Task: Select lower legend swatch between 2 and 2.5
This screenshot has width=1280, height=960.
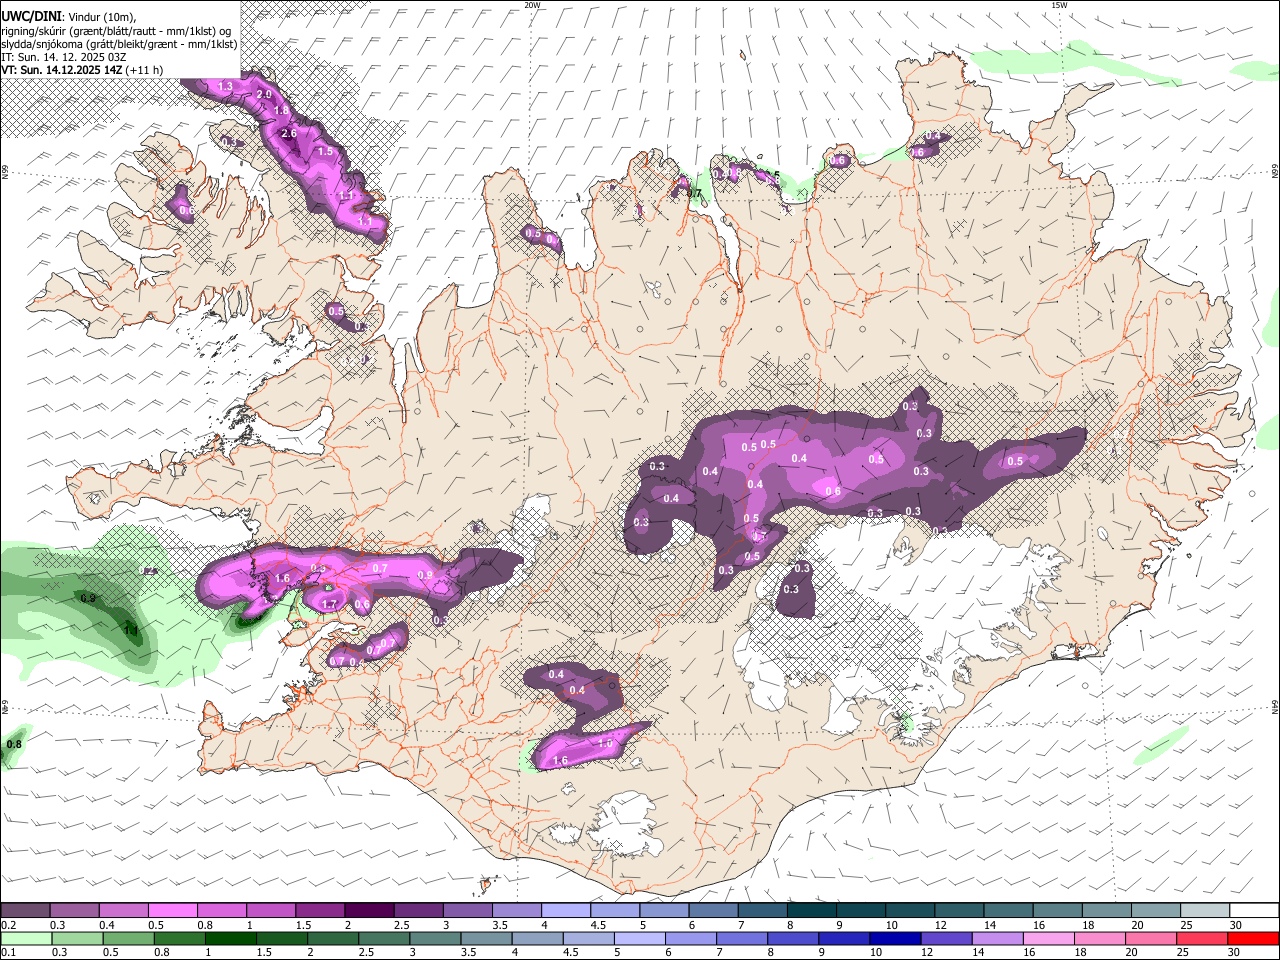Action: pos(332,938)
